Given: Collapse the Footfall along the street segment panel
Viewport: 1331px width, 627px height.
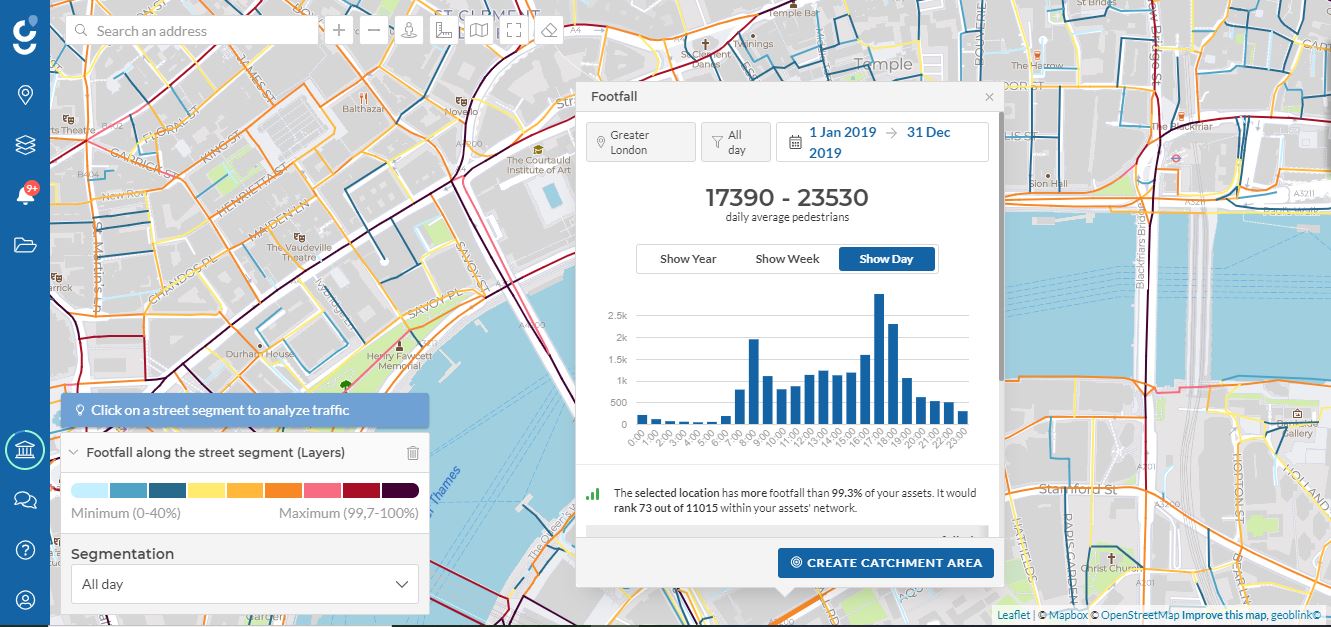Looking at the screenshot, I should click(x=74, y=452).
